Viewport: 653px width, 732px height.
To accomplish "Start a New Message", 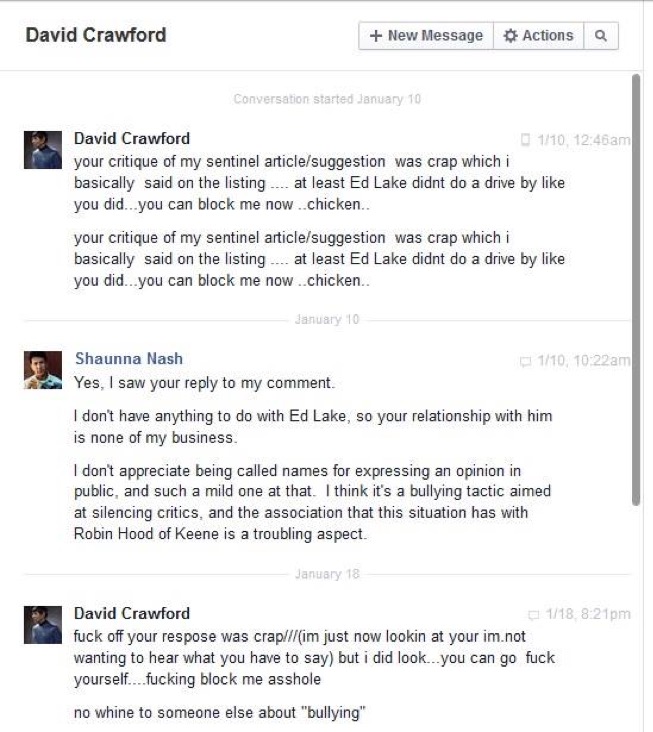I will click(426, 35).
